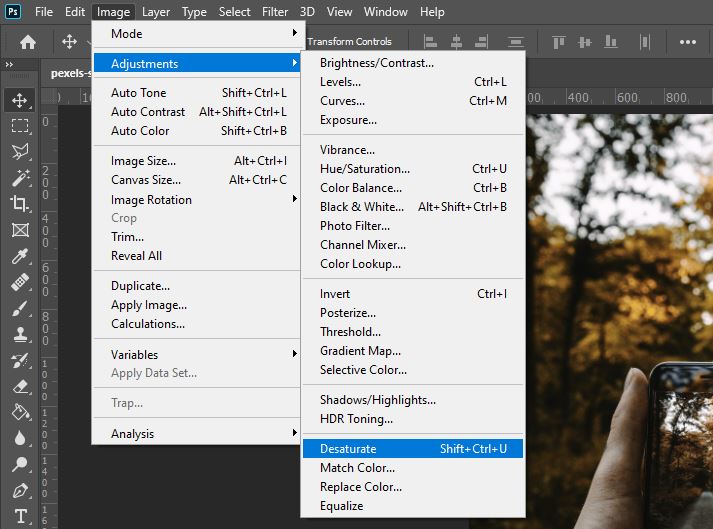
Task: Choose Curves adjustment
Action: [x=413, y=101]
